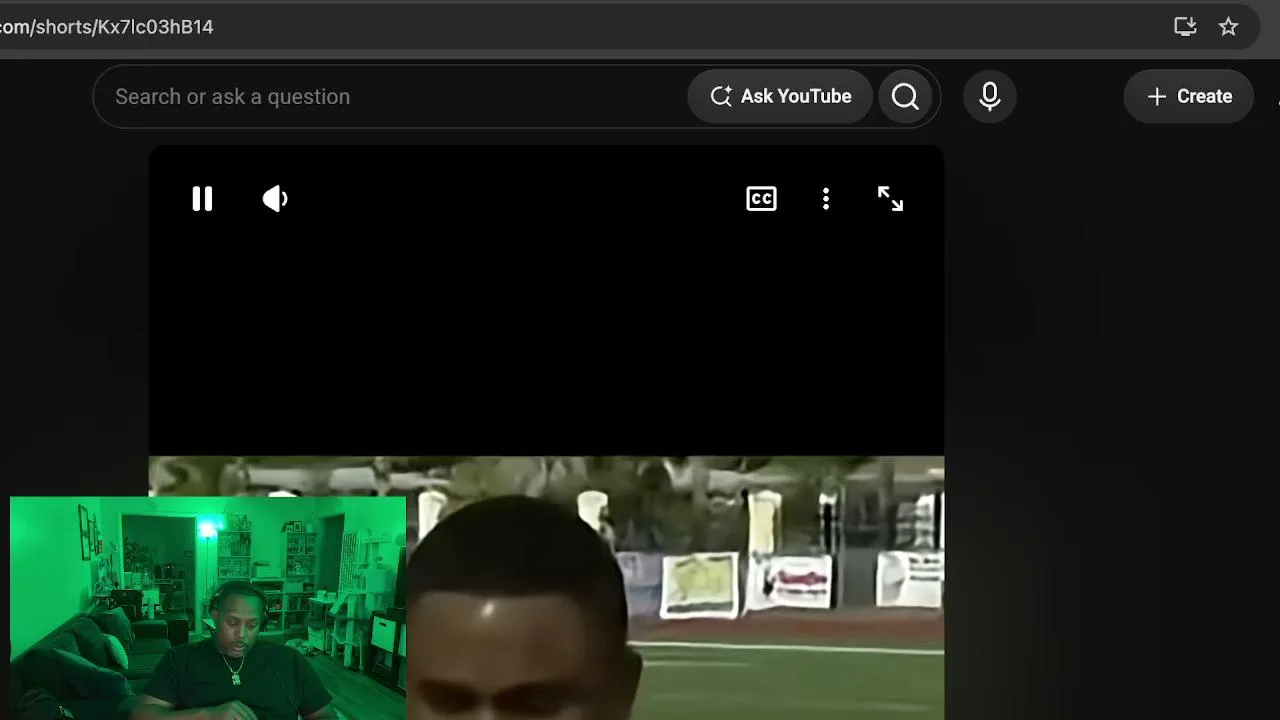Pause the Shorts video
The height and width of the screenshot is (720, 1280).
point(202,199)
